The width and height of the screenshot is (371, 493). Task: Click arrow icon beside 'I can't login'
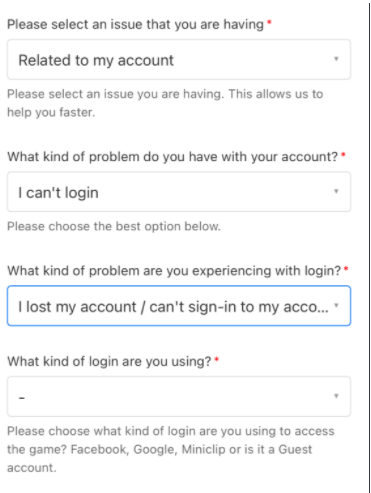pos(336,191)
